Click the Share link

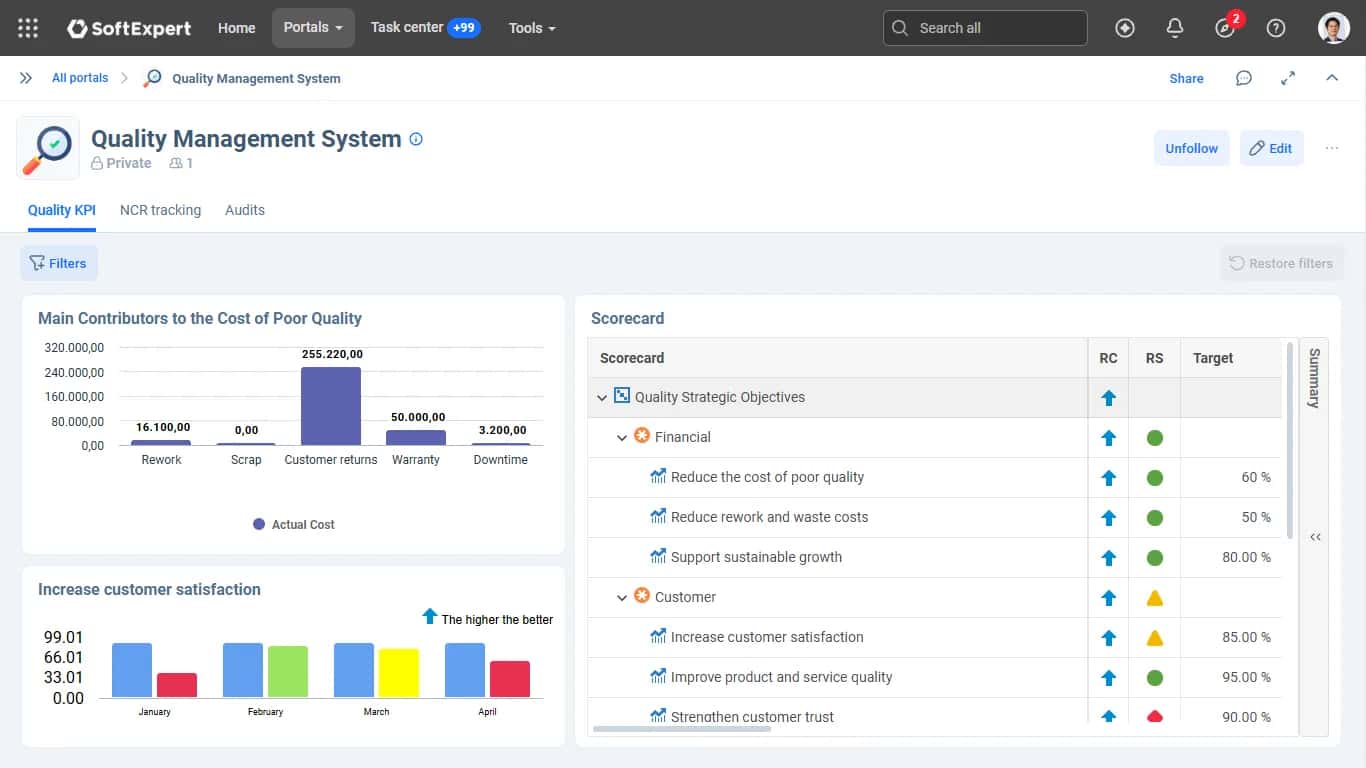click(1186, 78)
